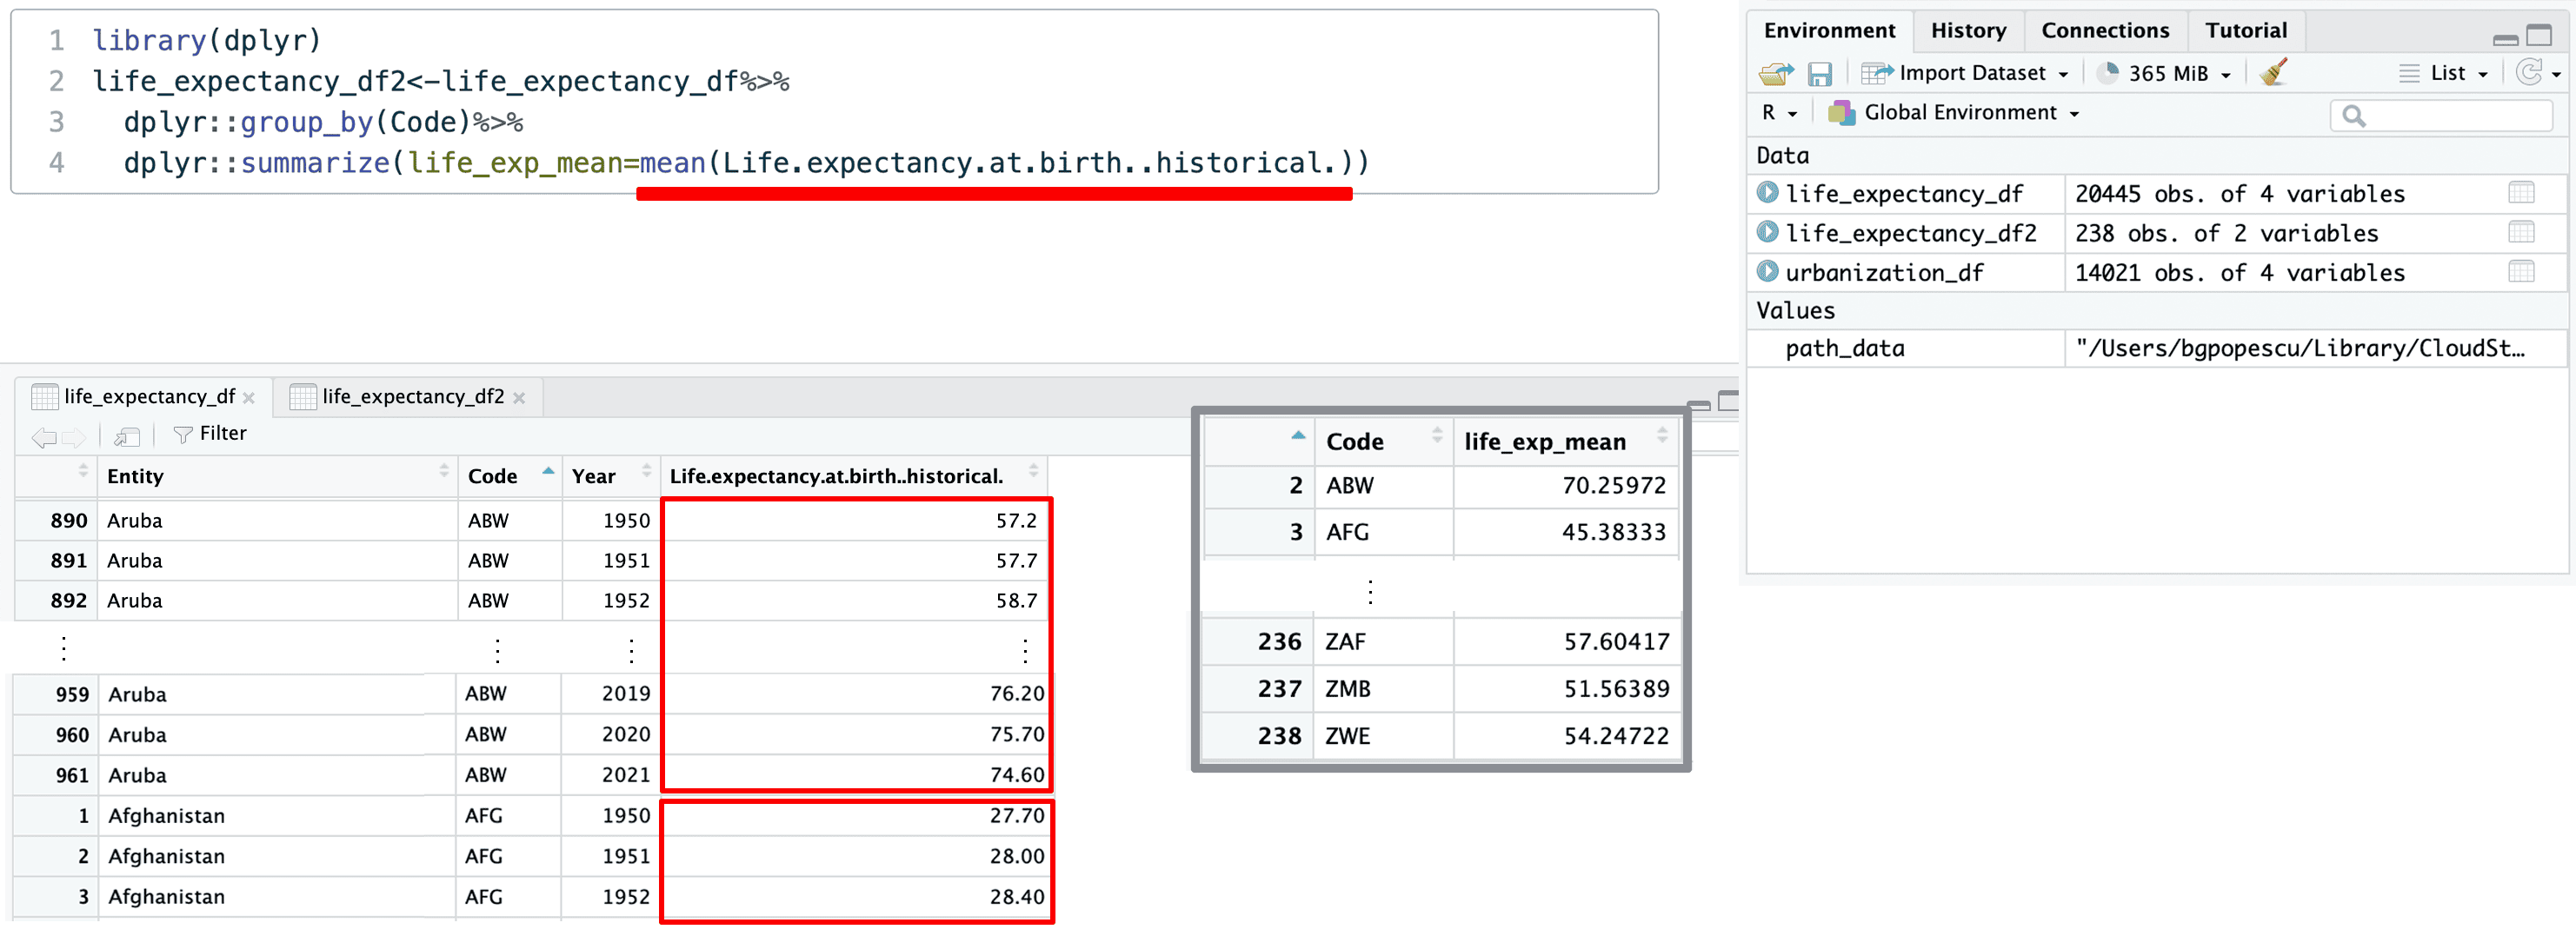Open the 365 MiB memory usage dropdown
This screenshot has height=936, width=2576.
click(2168, 74)
